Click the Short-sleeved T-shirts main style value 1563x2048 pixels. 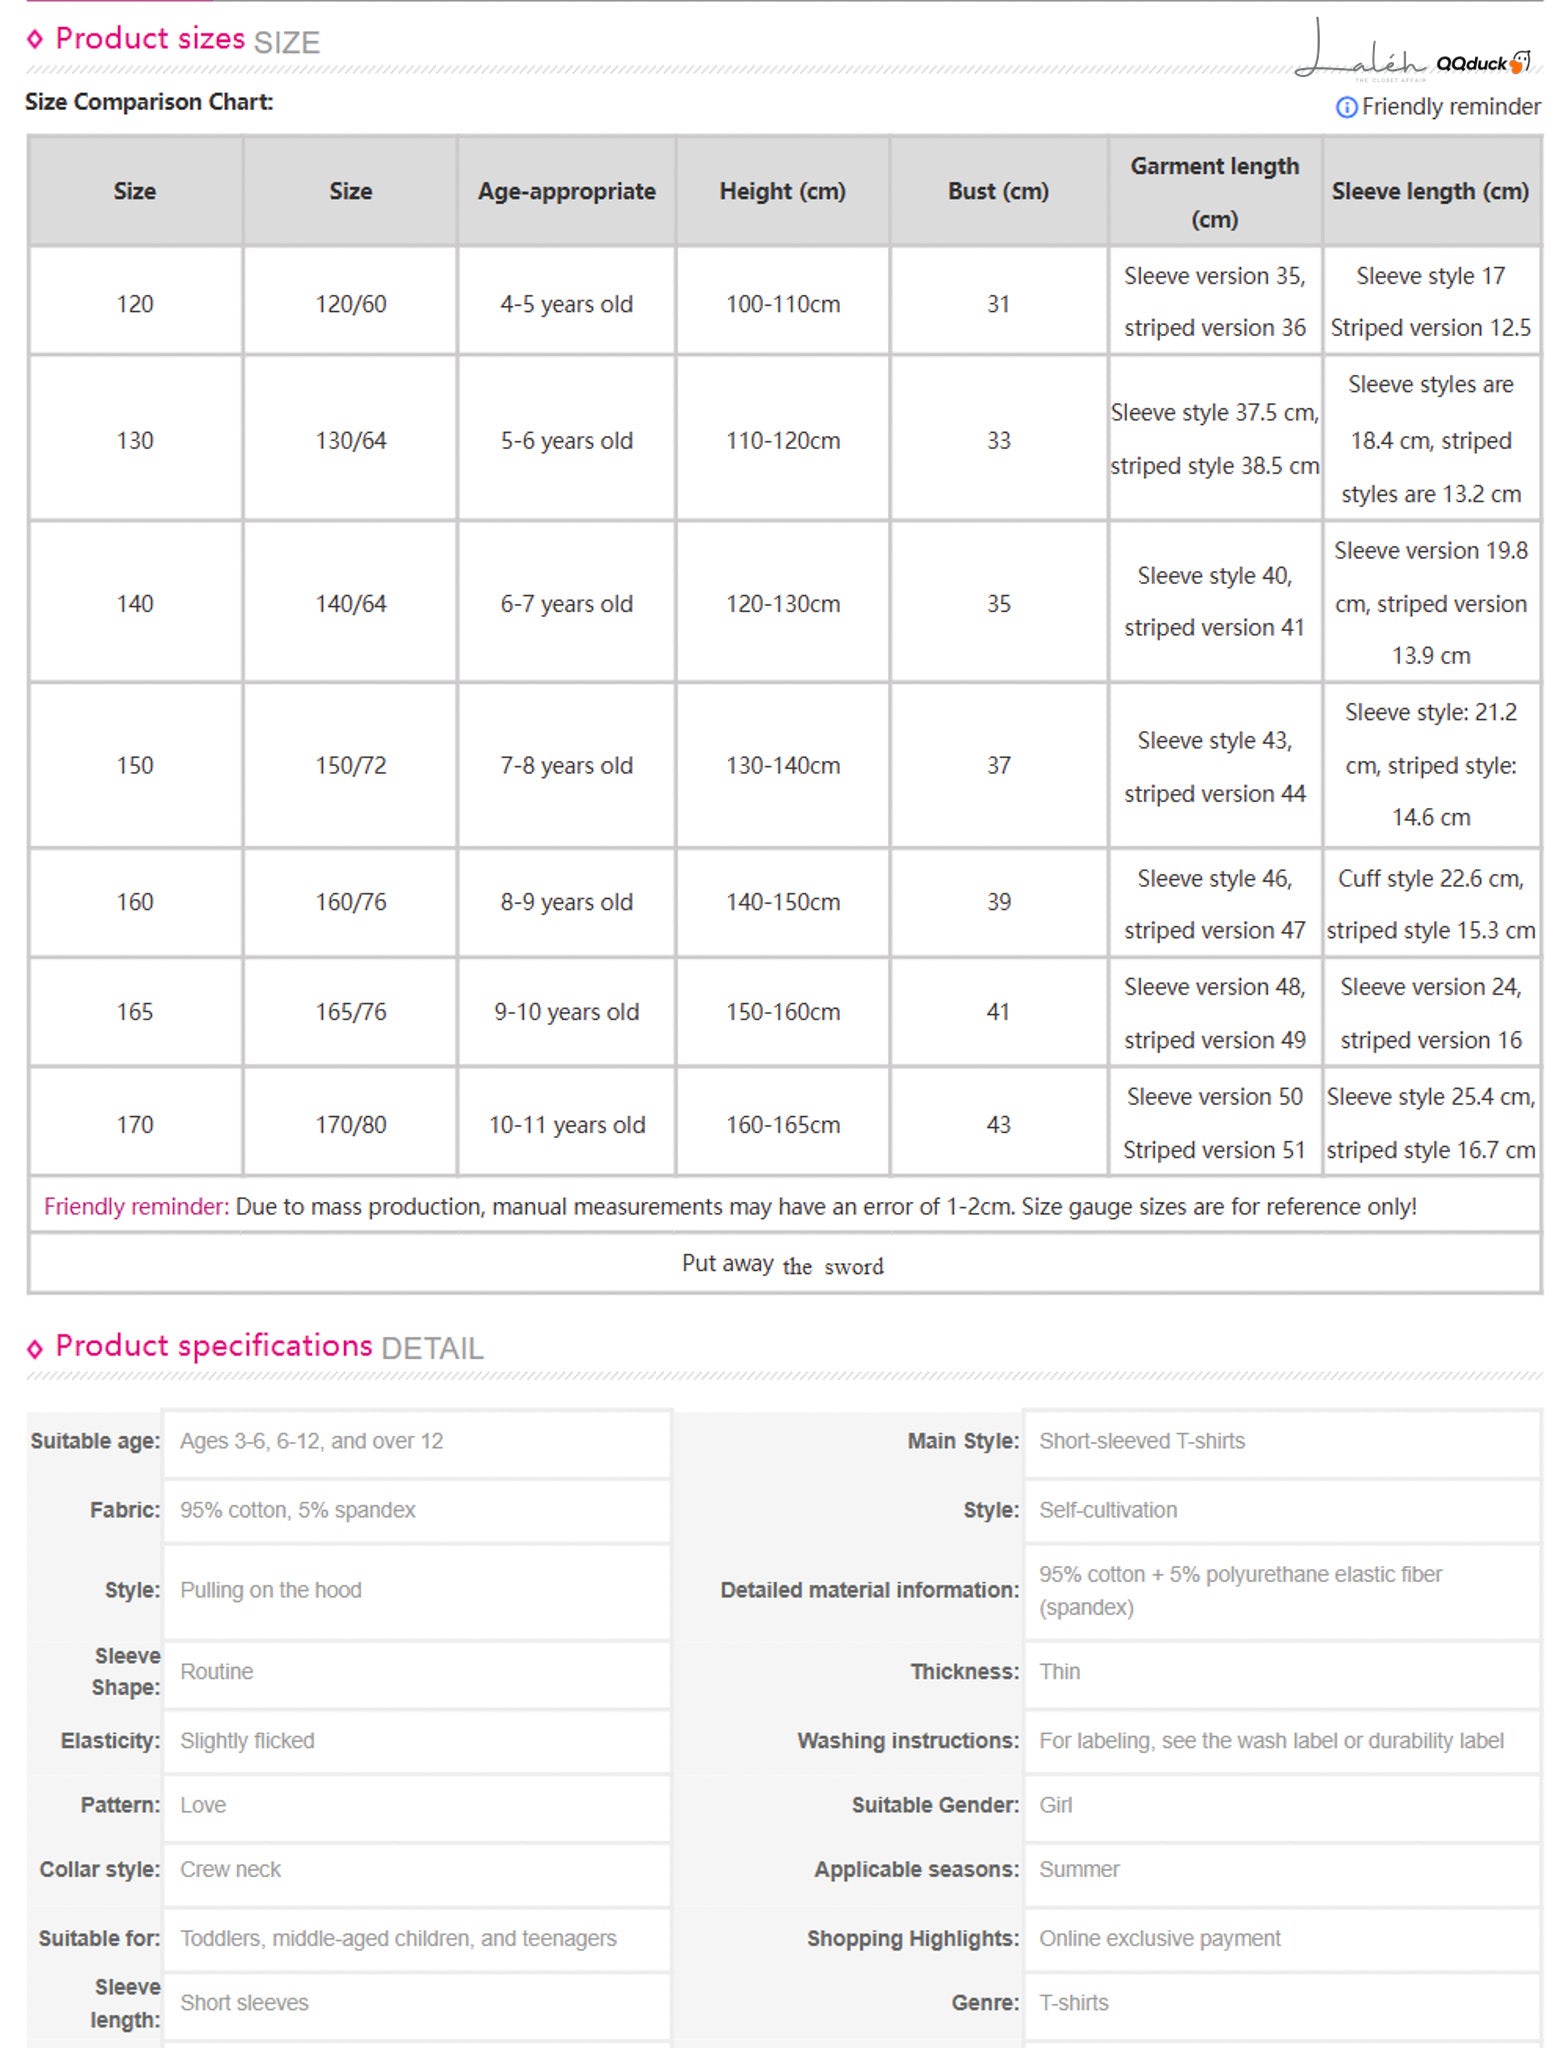(x=1142, y=1441)
